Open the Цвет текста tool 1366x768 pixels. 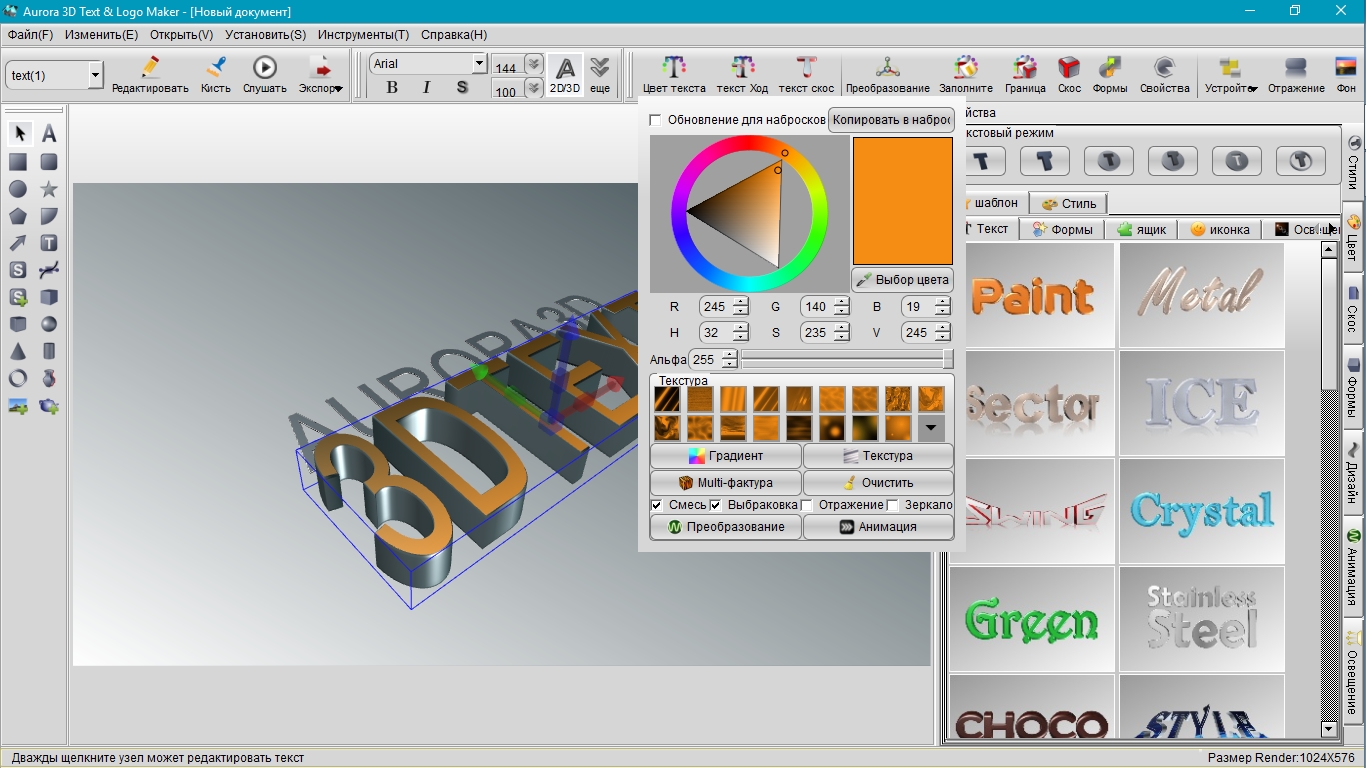(674, 69)
